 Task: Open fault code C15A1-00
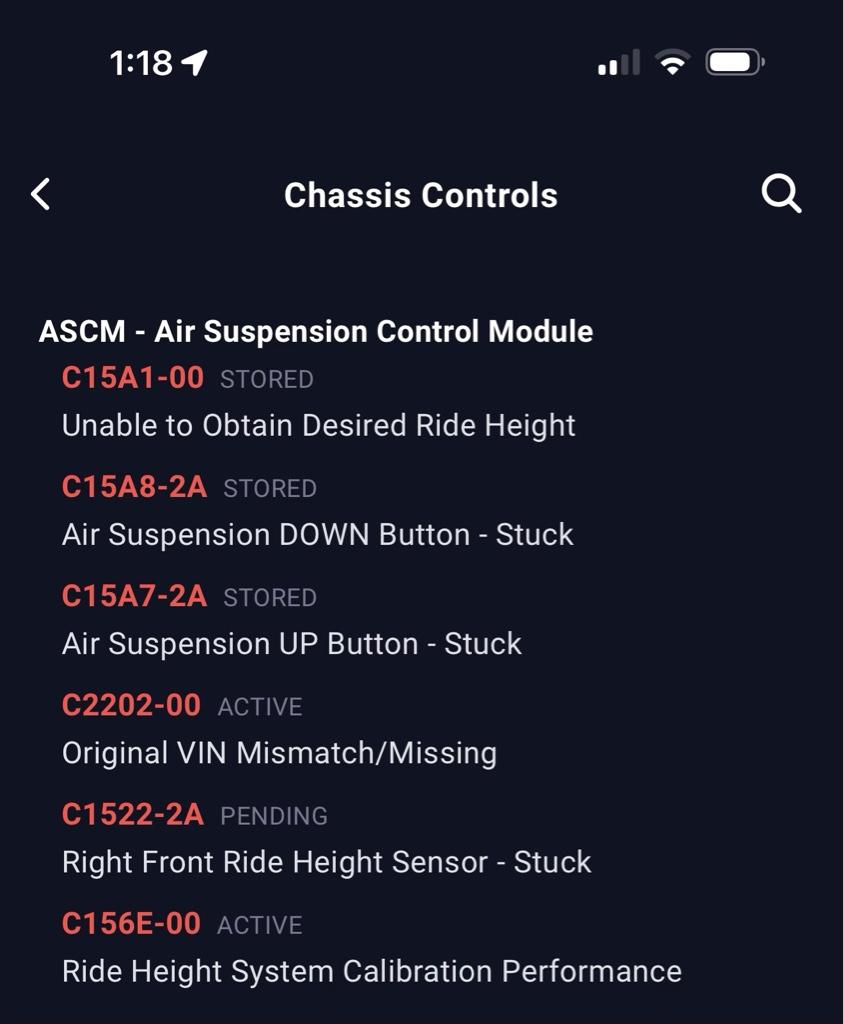point(133,378)
